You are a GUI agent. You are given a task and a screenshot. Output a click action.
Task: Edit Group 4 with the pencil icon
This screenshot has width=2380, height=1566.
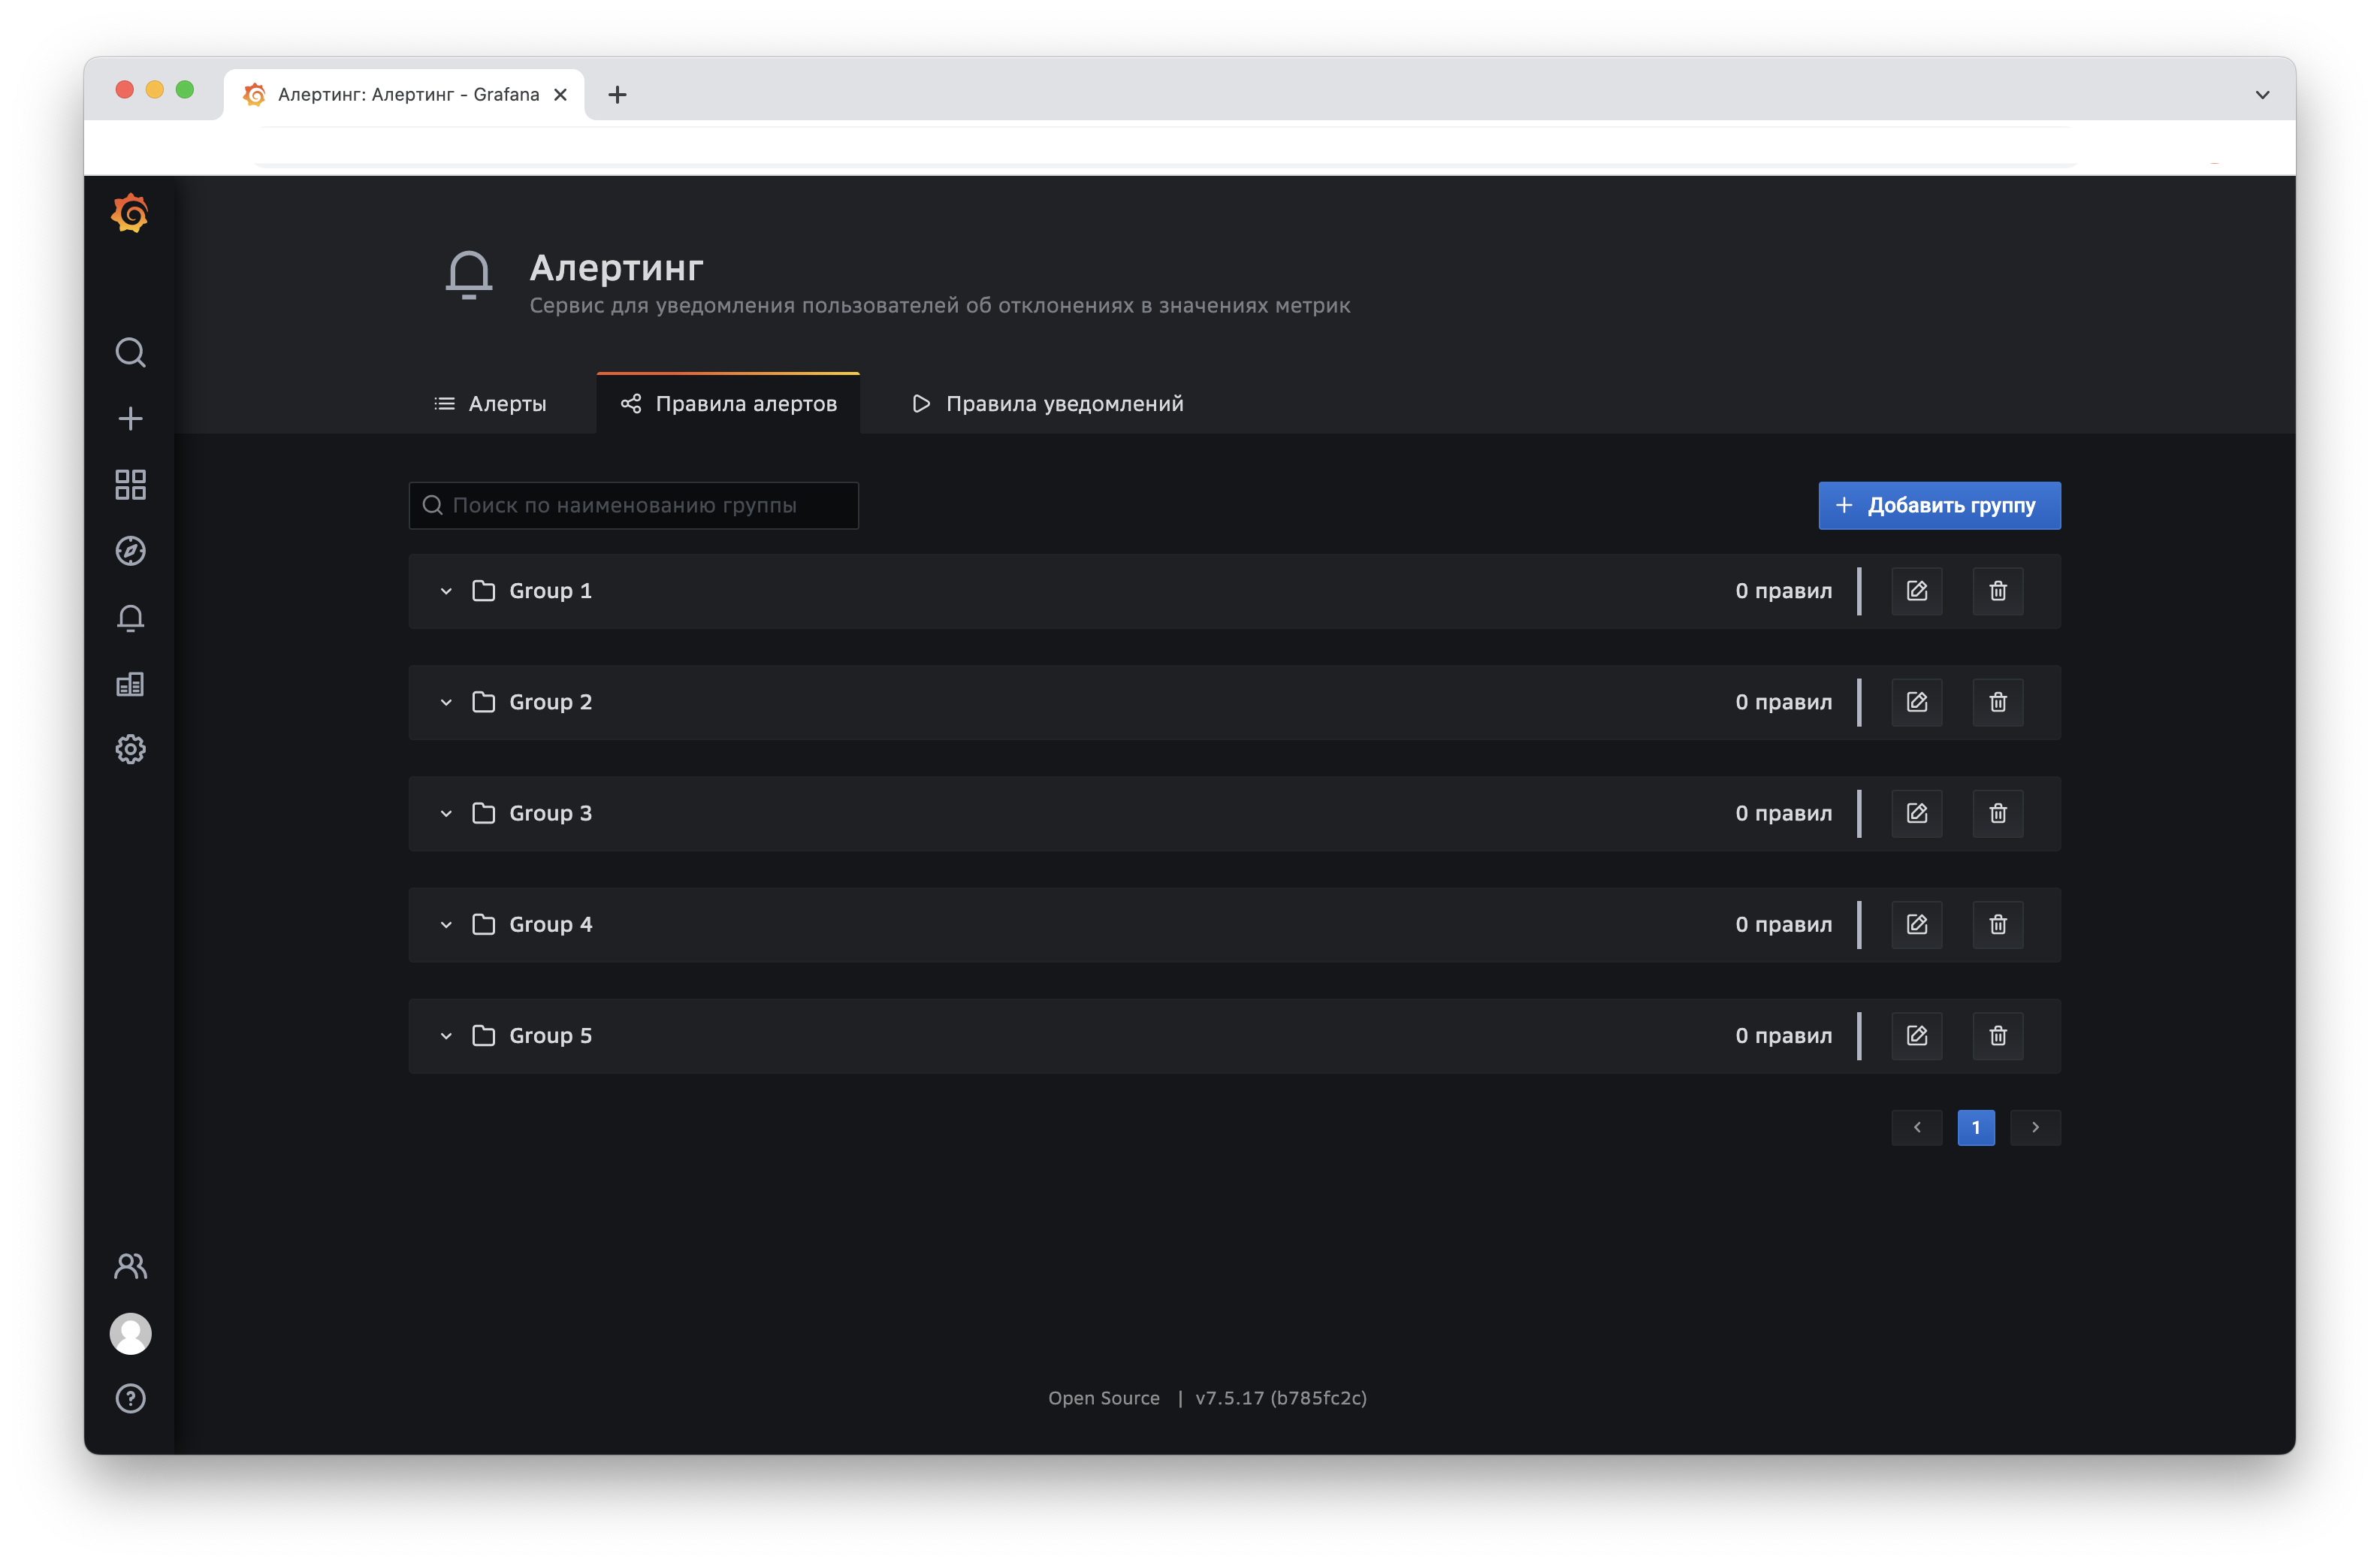tap(1917, 924)
